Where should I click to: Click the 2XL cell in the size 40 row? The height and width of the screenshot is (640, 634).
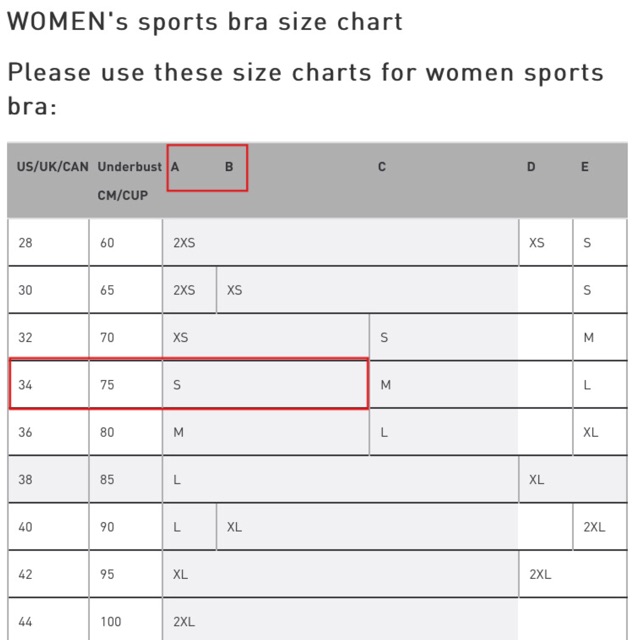pyautogui.click(x=594, y=527)
